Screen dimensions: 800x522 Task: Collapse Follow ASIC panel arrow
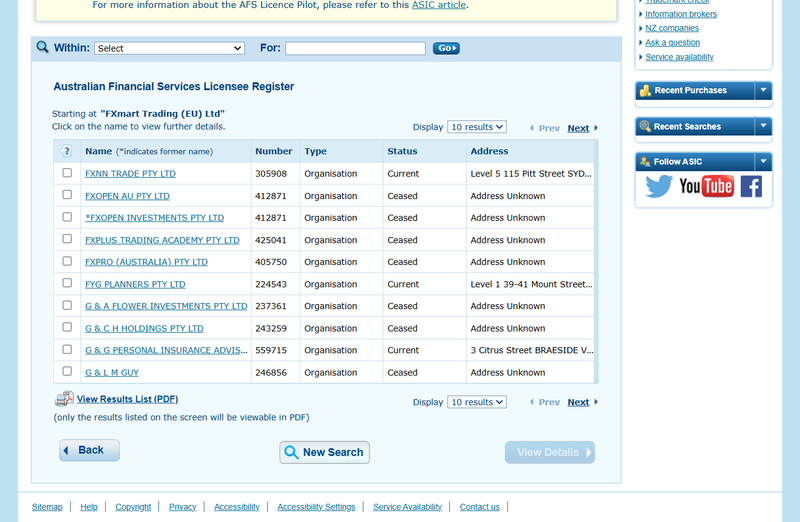pos(763,161)
